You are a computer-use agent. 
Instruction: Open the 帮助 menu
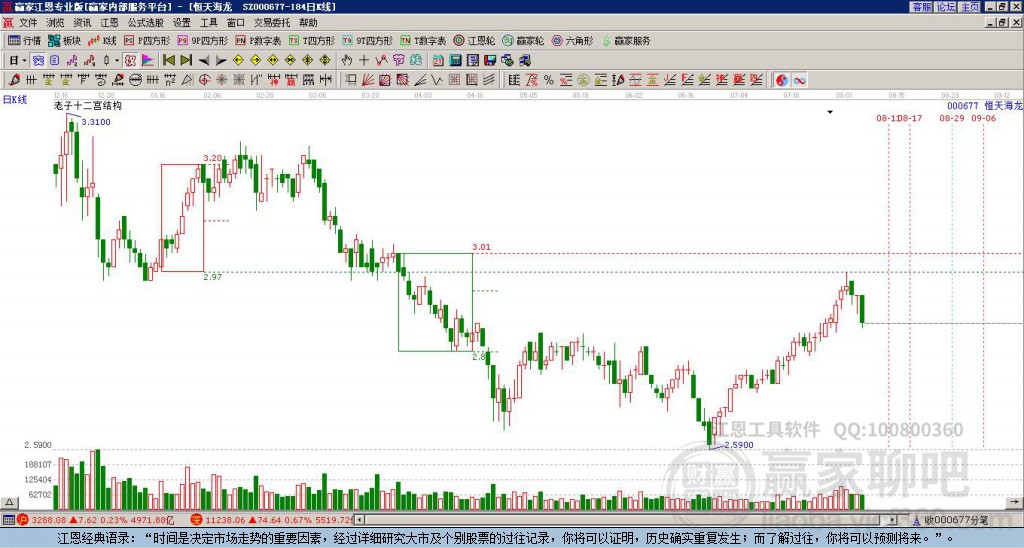308,23
